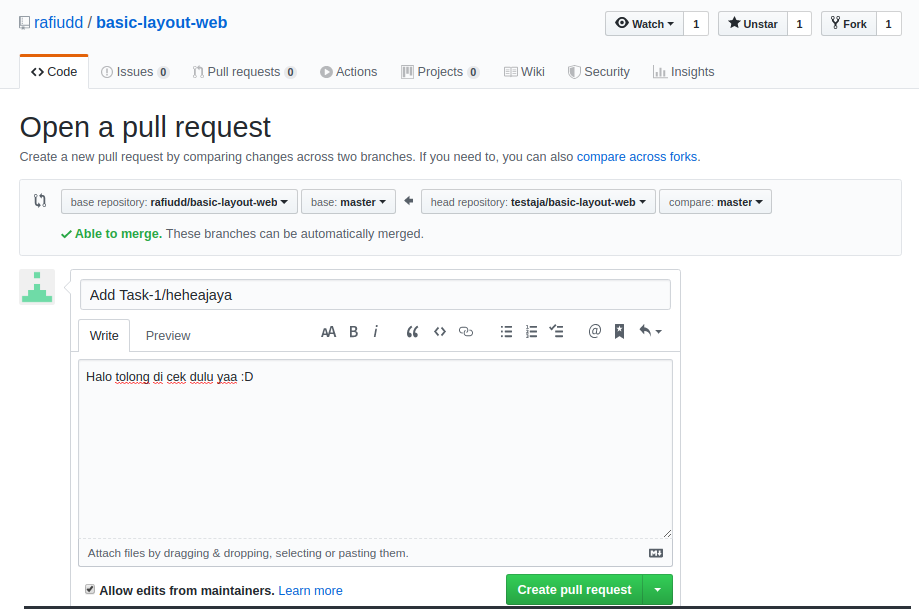Open the Actions tab
The height and width of the screenshot is (609, 919).
(x=349, y=72)
